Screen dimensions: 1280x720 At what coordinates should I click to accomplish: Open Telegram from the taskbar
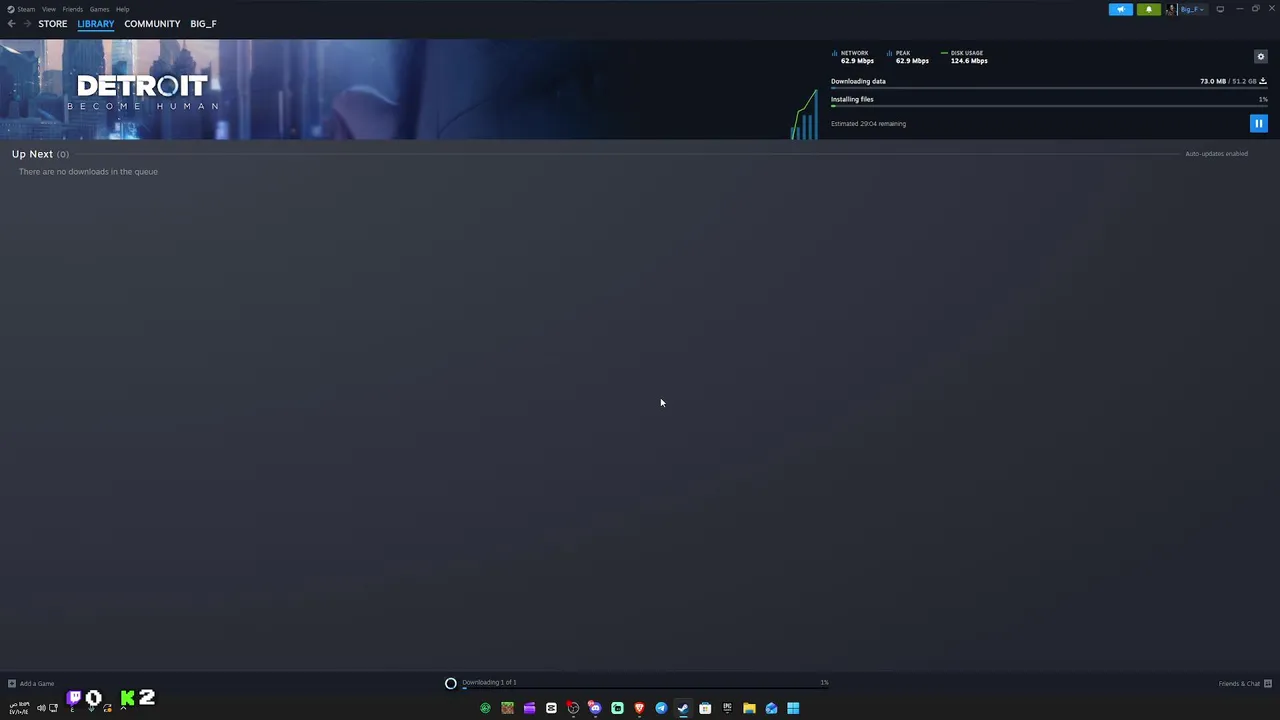coord(661,708)
